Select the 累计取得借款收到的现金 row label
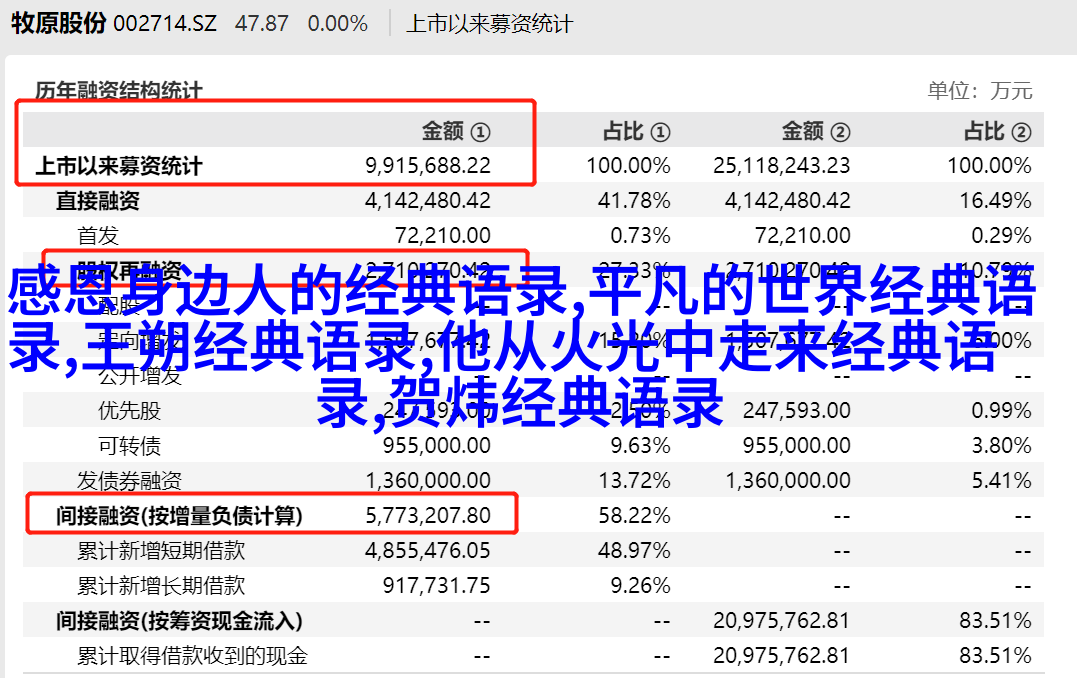 click(x=192, y=656)
